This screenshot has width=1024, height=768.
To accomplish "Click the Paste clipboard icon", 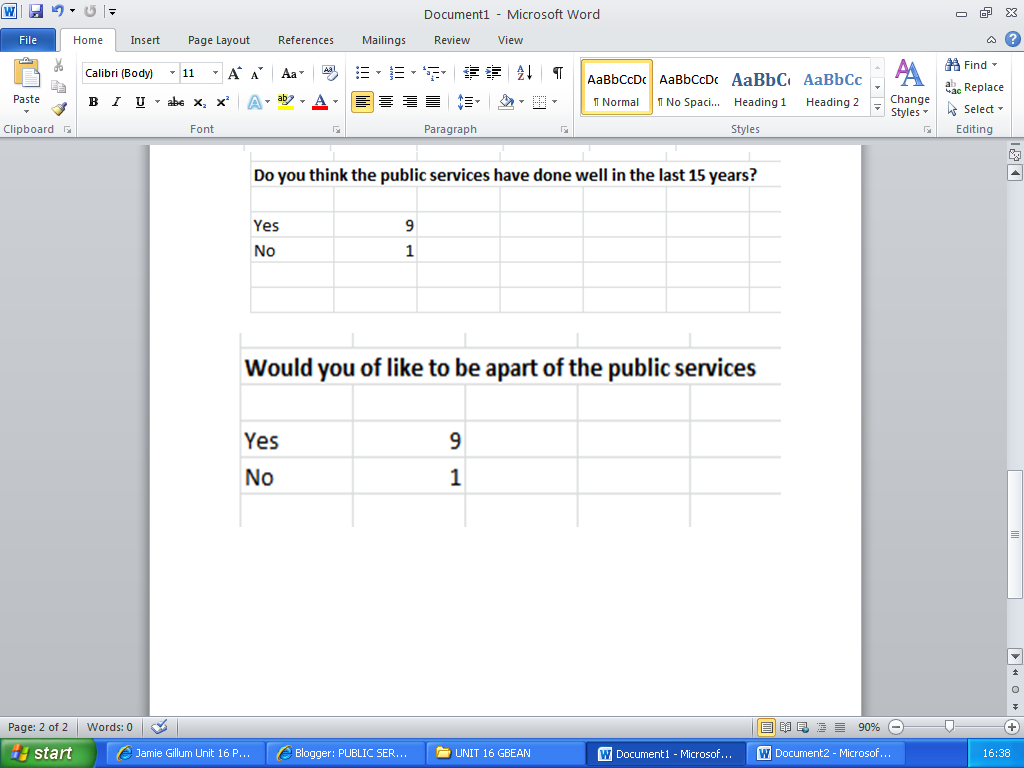I will (x=26, y=73).
